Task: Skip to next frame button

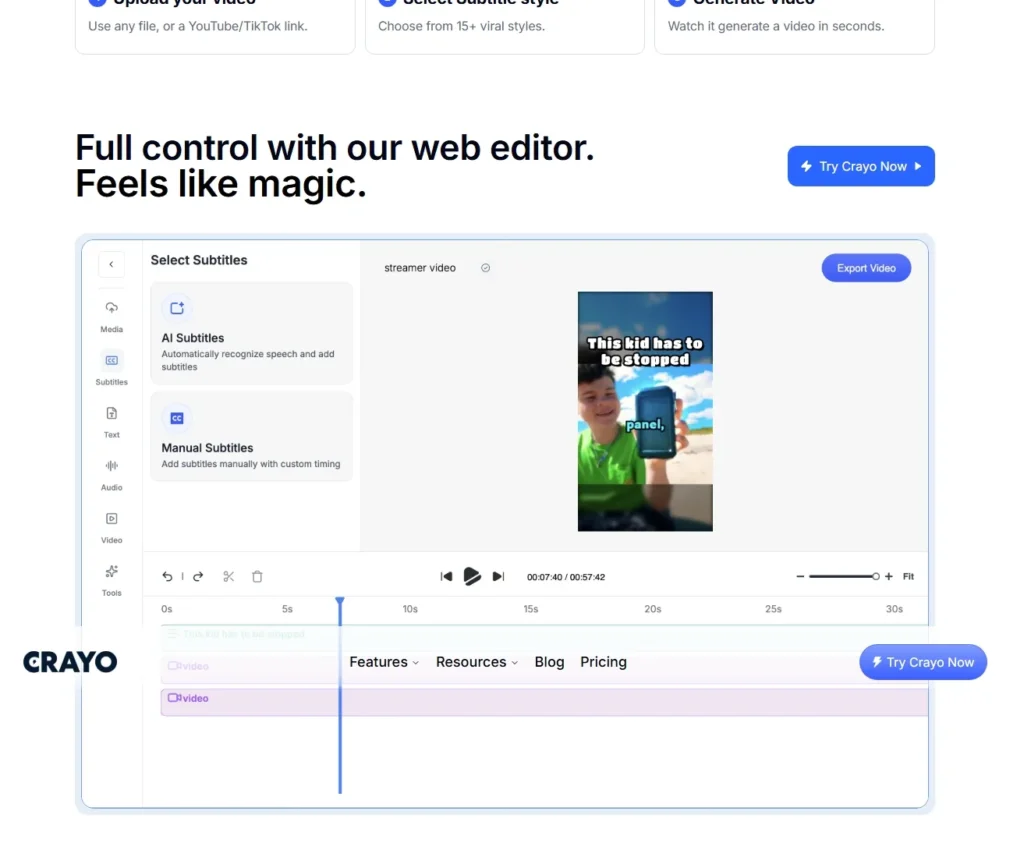Action: pyautogui.click(x=498, y=577)
